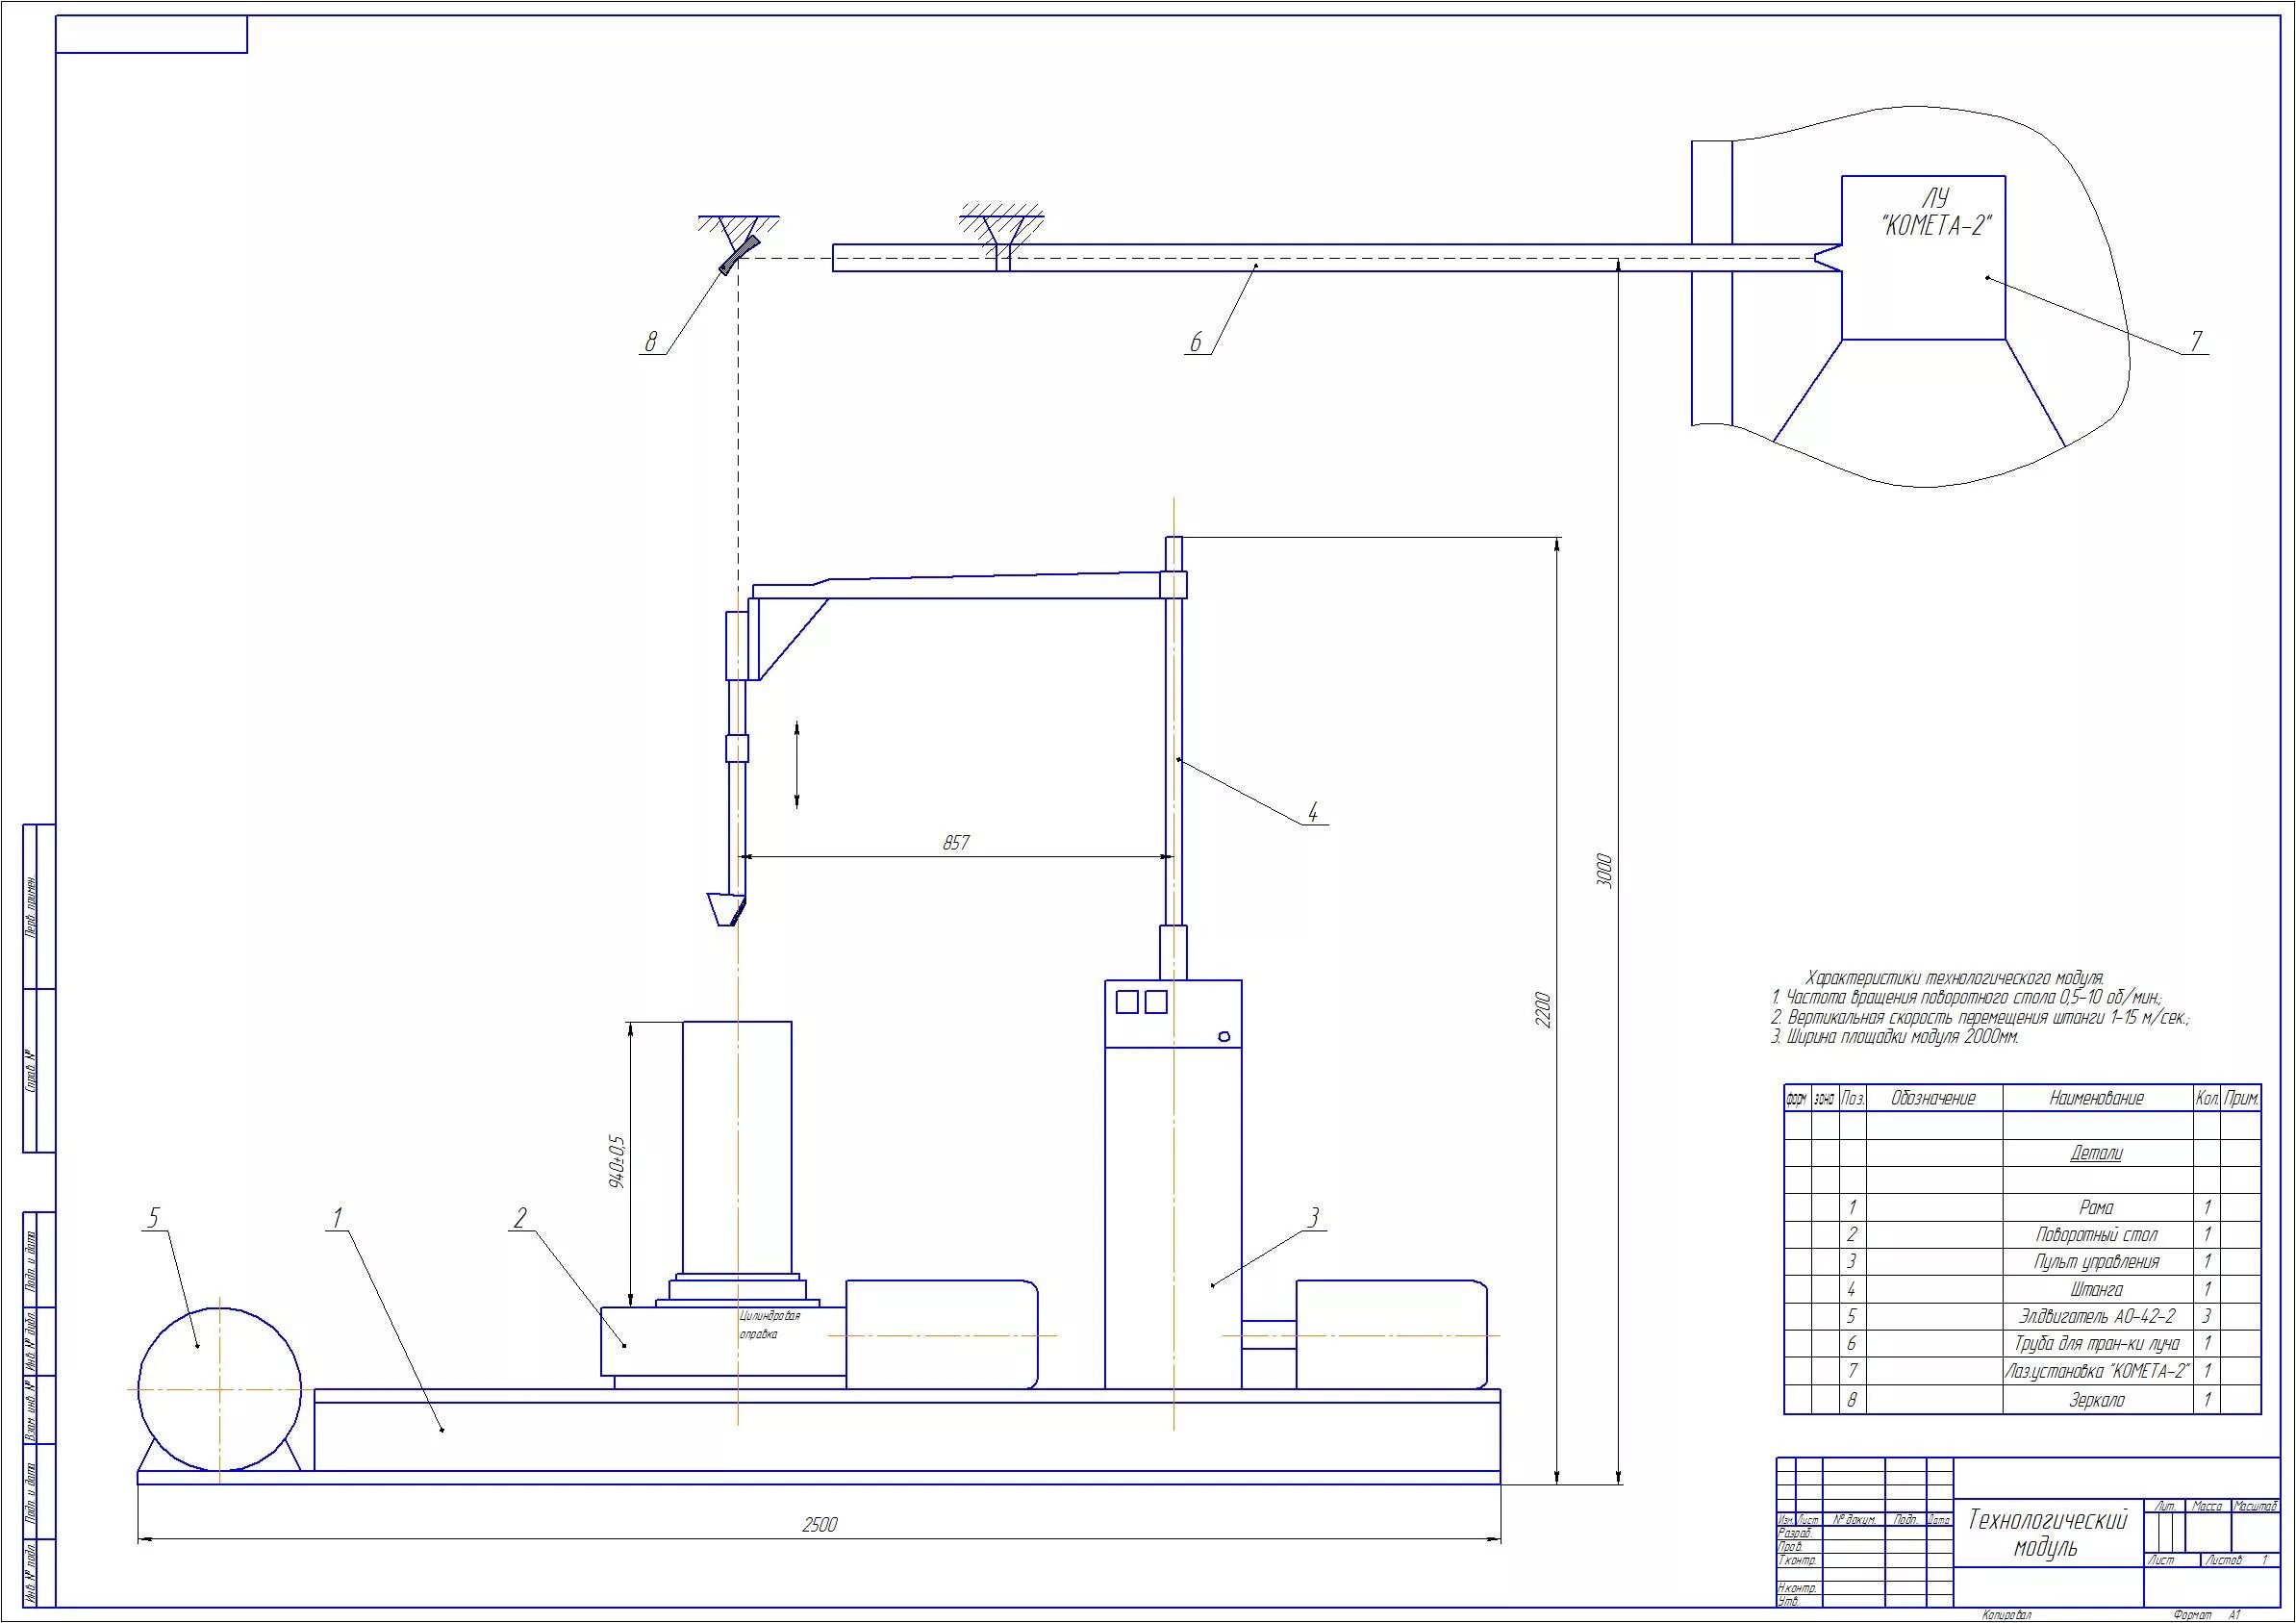Click the "Зеркало" row in the specification table
The width and height of the screenshot is (2296, 1623).
(2096, 1400)
